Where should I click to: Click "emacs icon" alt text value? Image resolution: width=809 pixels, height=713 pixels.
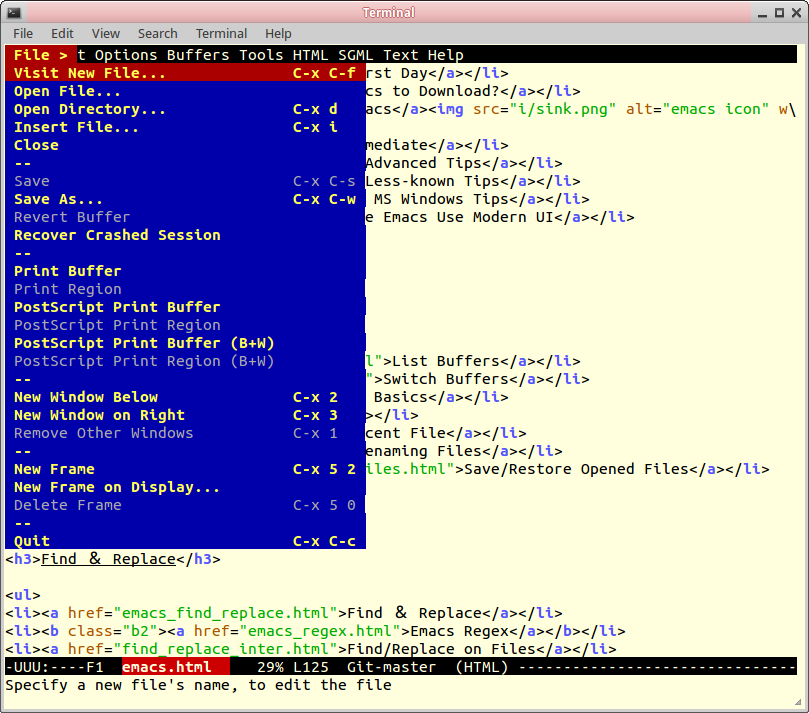tap(716, 109)
